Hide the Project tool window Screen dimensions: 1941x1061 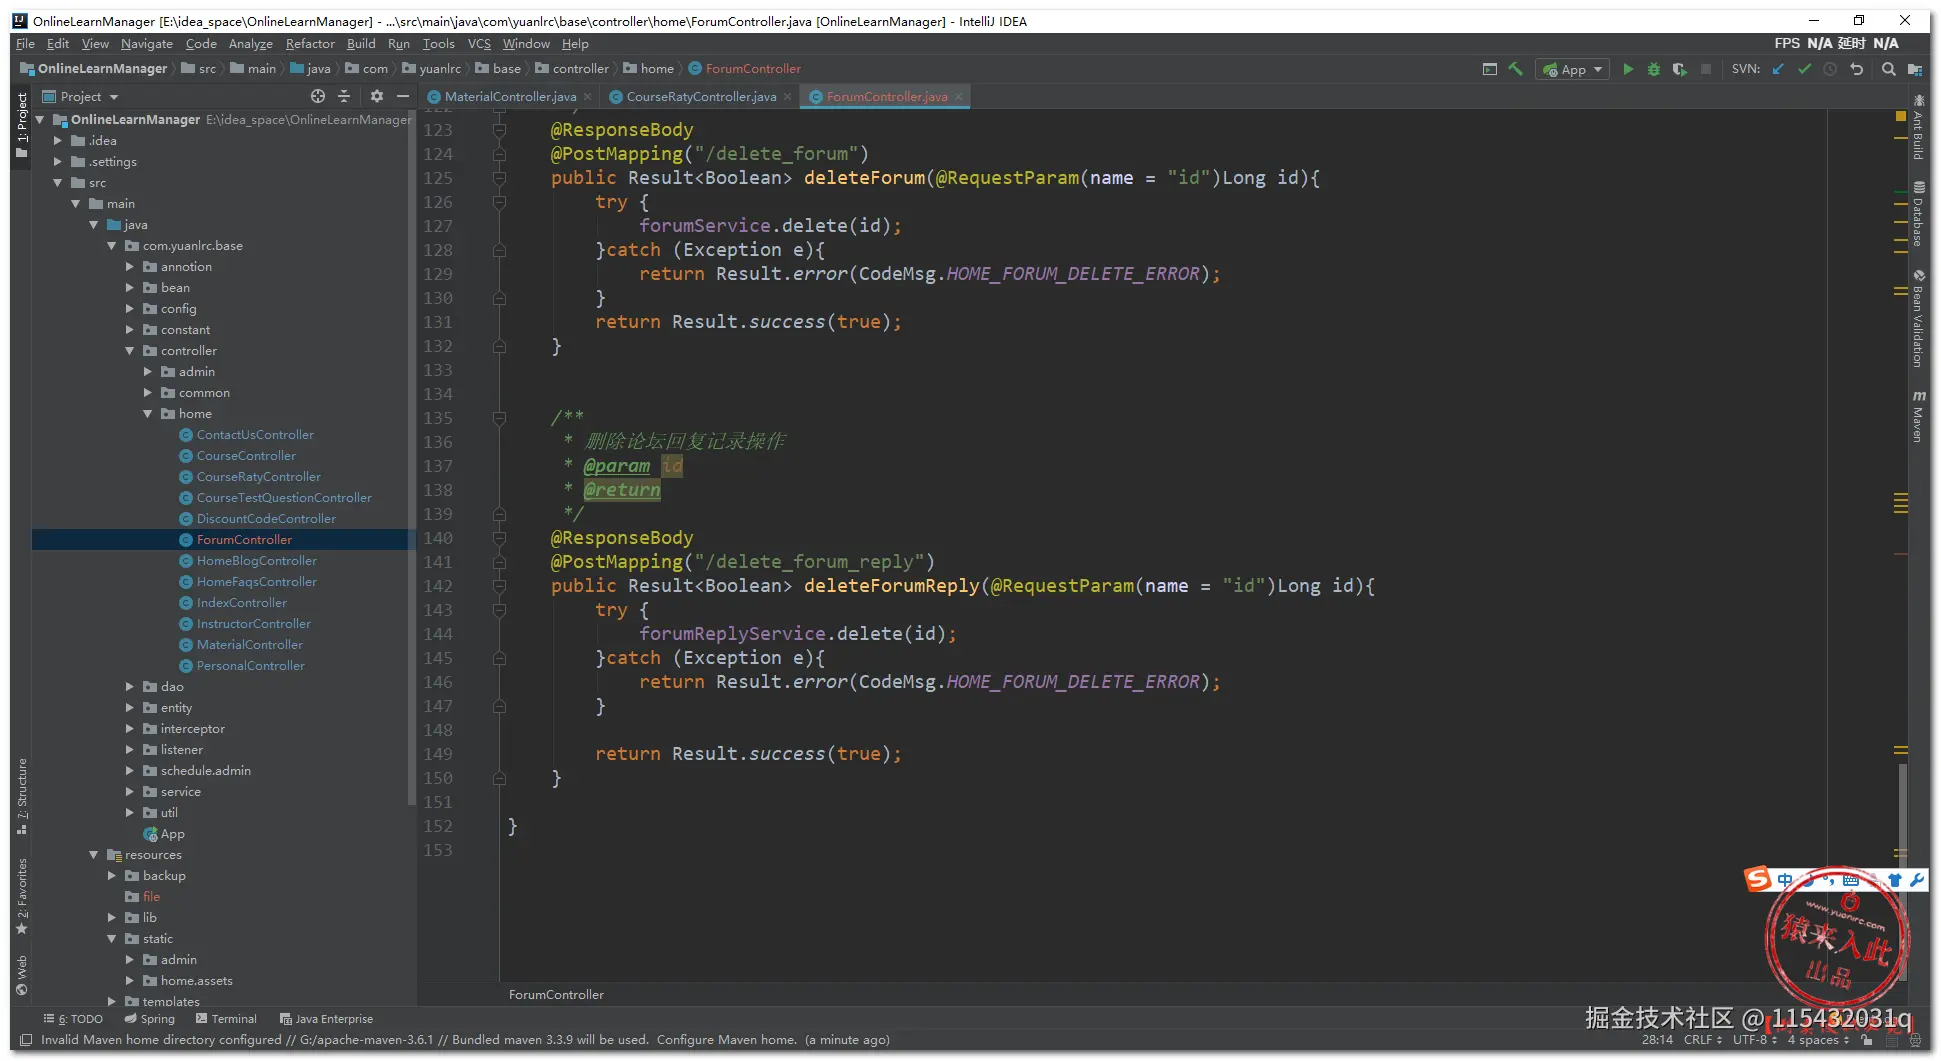403,96
